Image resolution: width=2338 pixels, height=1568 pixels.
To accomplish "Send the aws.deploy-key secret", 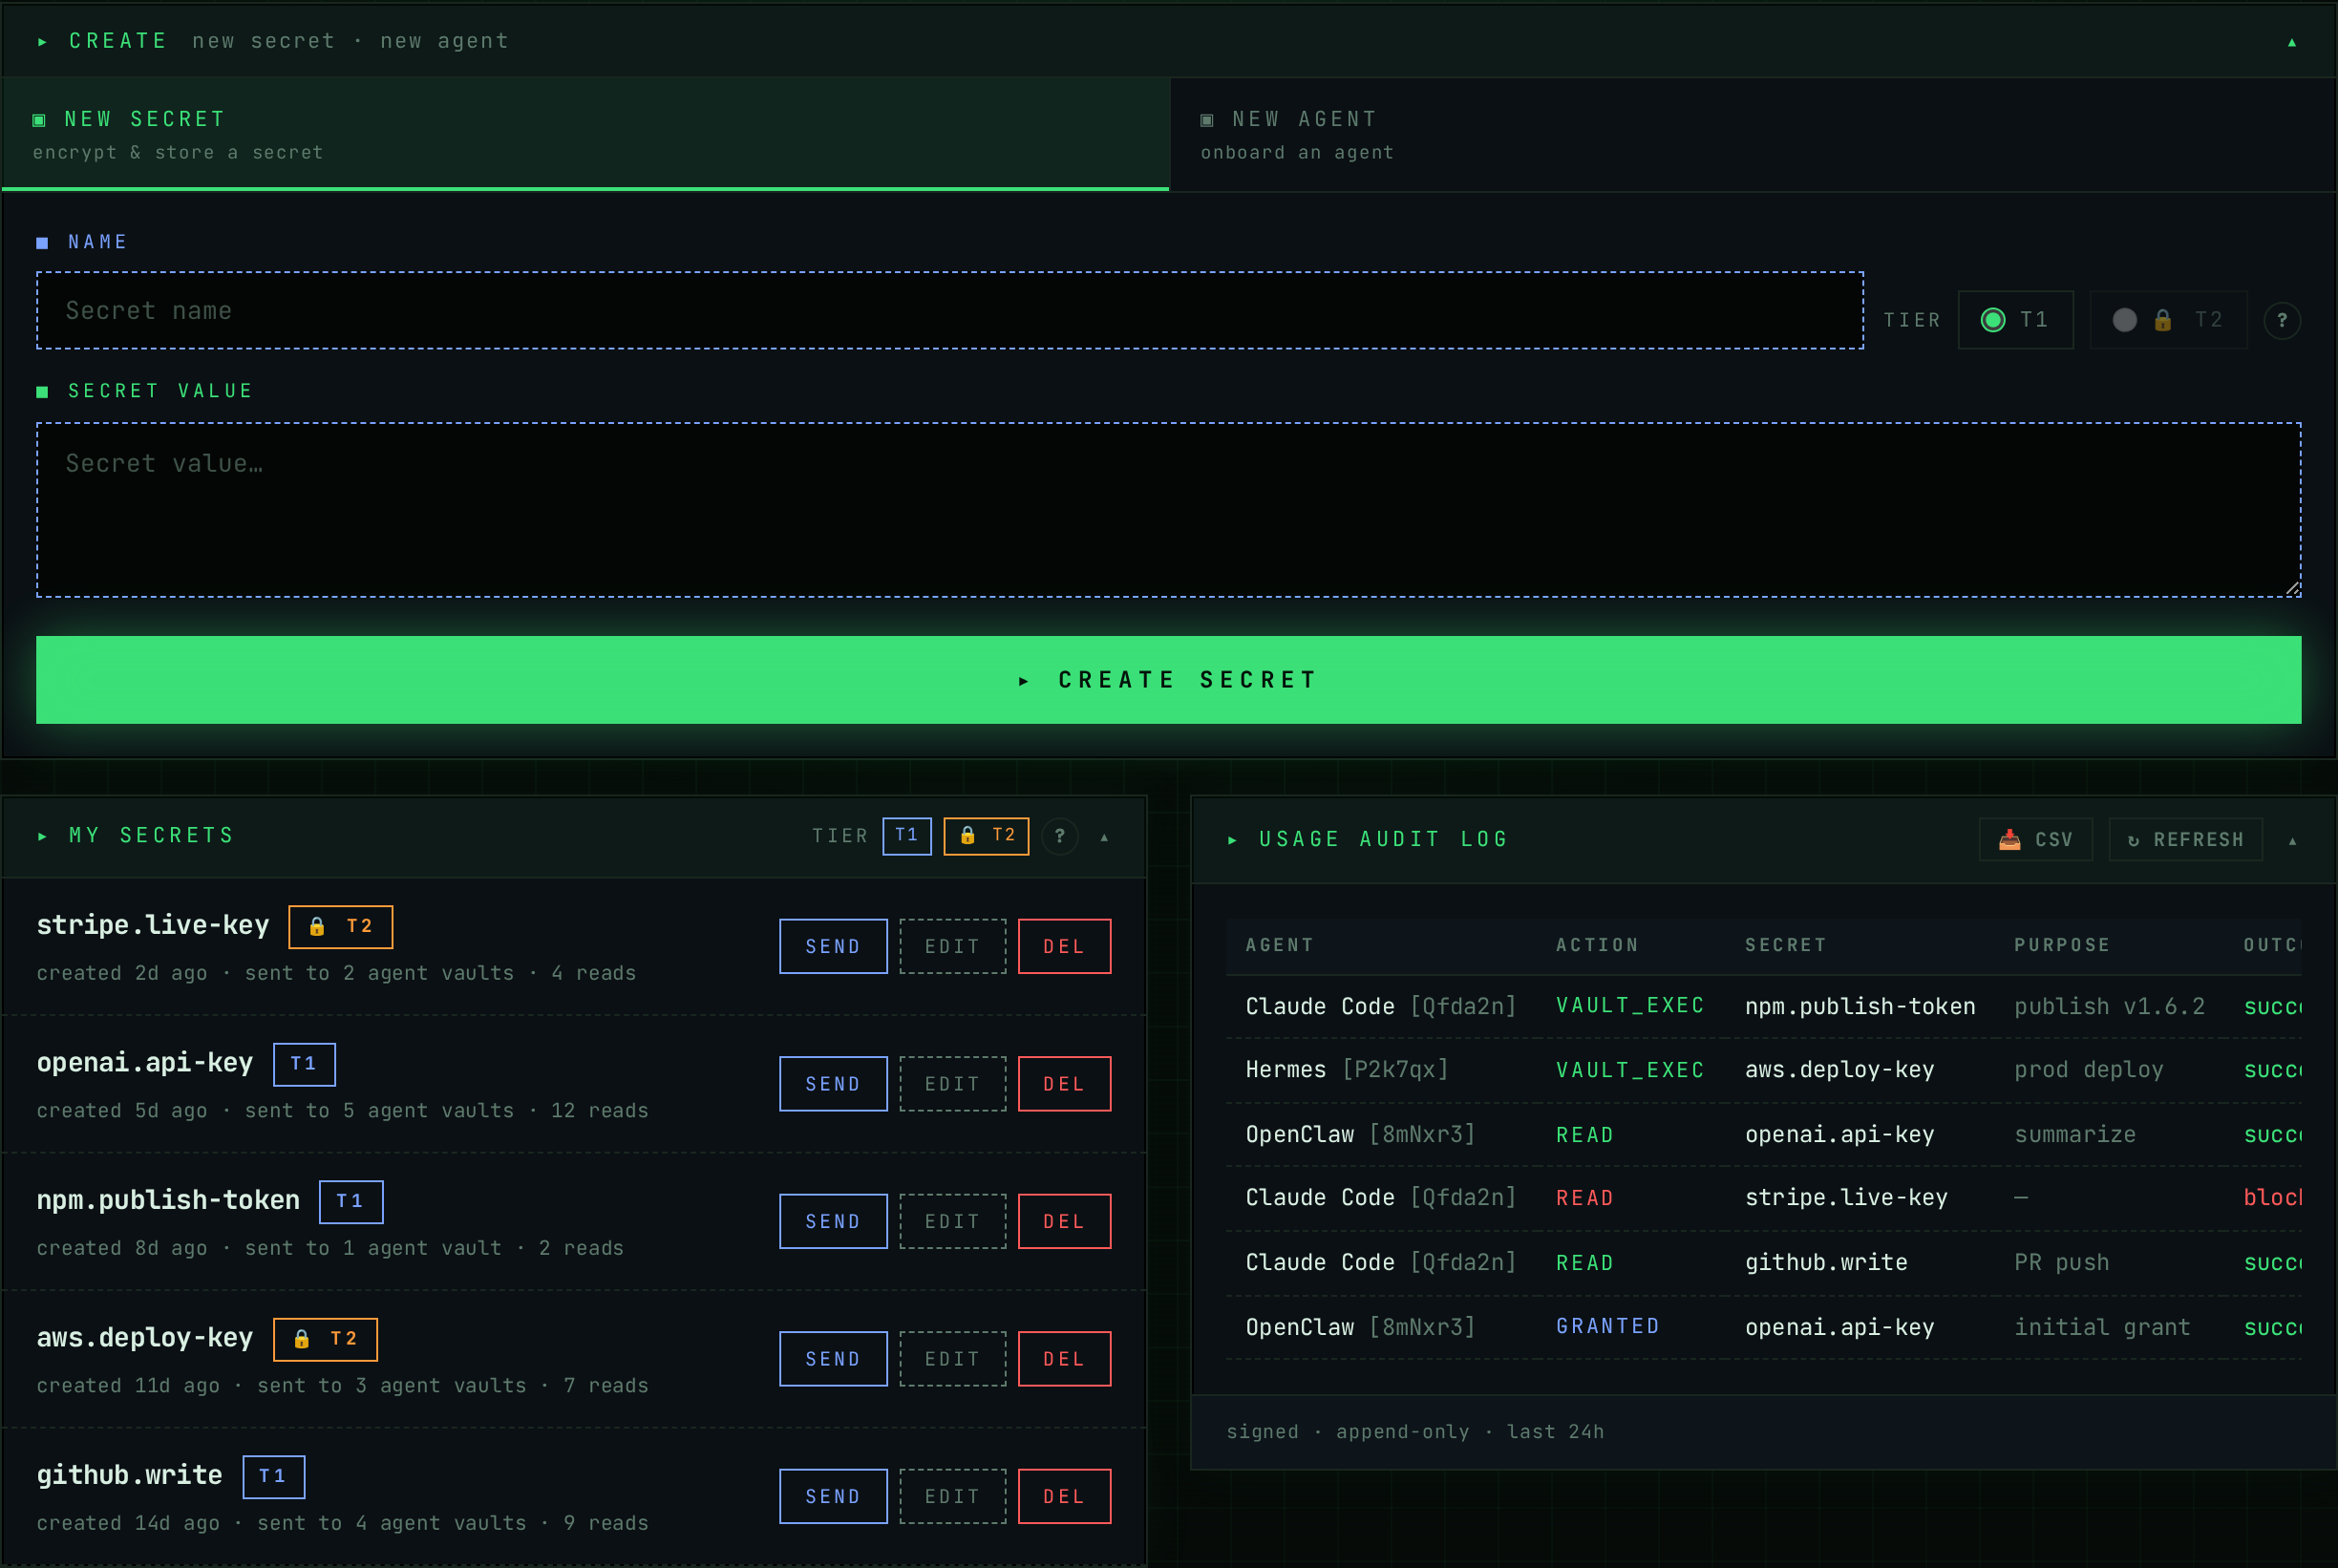I will (x=833, y=1359).
